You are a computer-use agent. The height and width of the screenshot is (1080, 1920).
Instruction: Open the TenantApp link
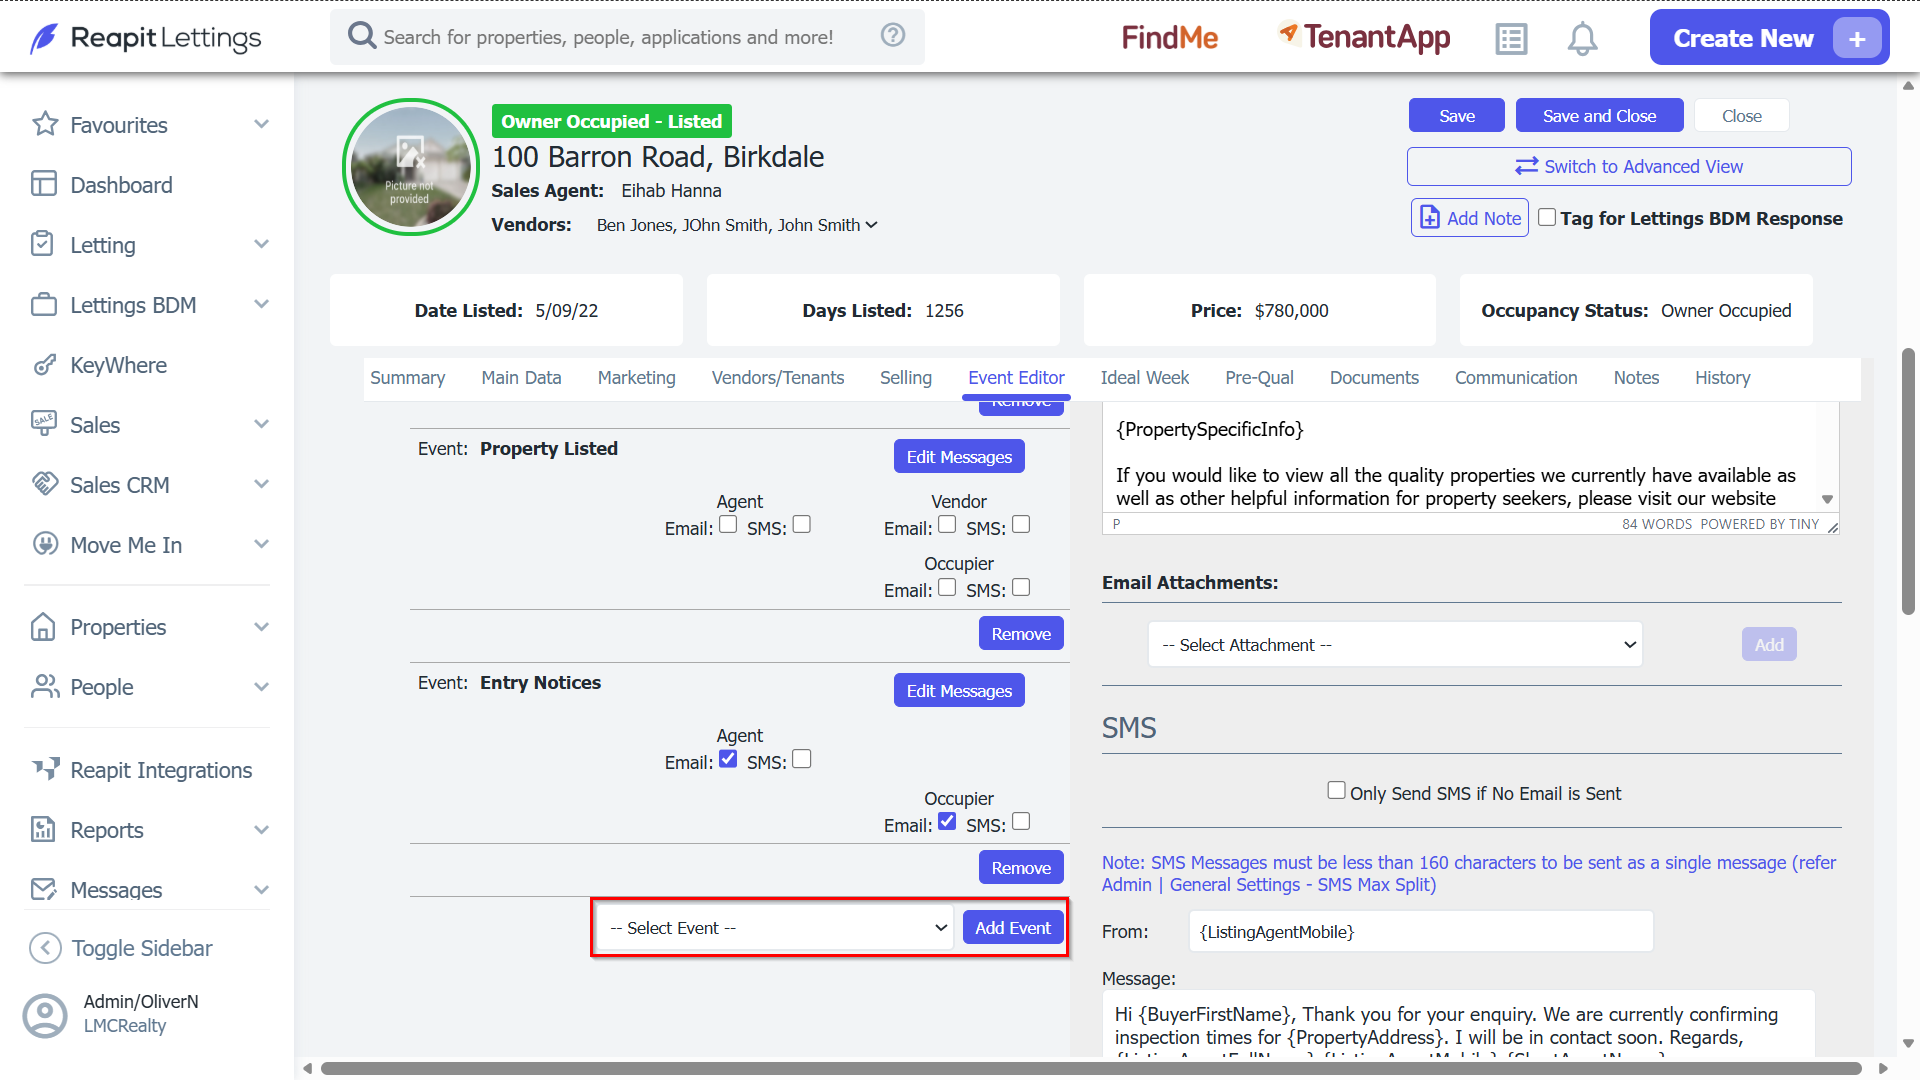1364,38
